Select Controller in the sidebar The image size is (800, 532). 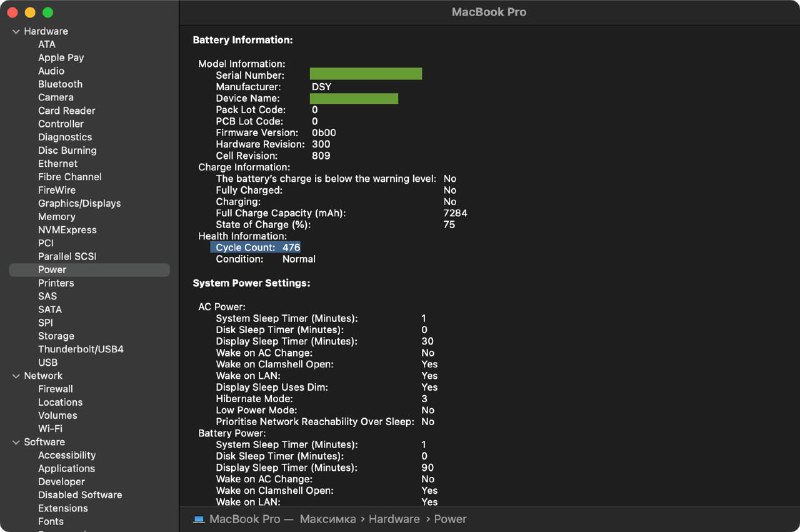(x=61, y=124)
